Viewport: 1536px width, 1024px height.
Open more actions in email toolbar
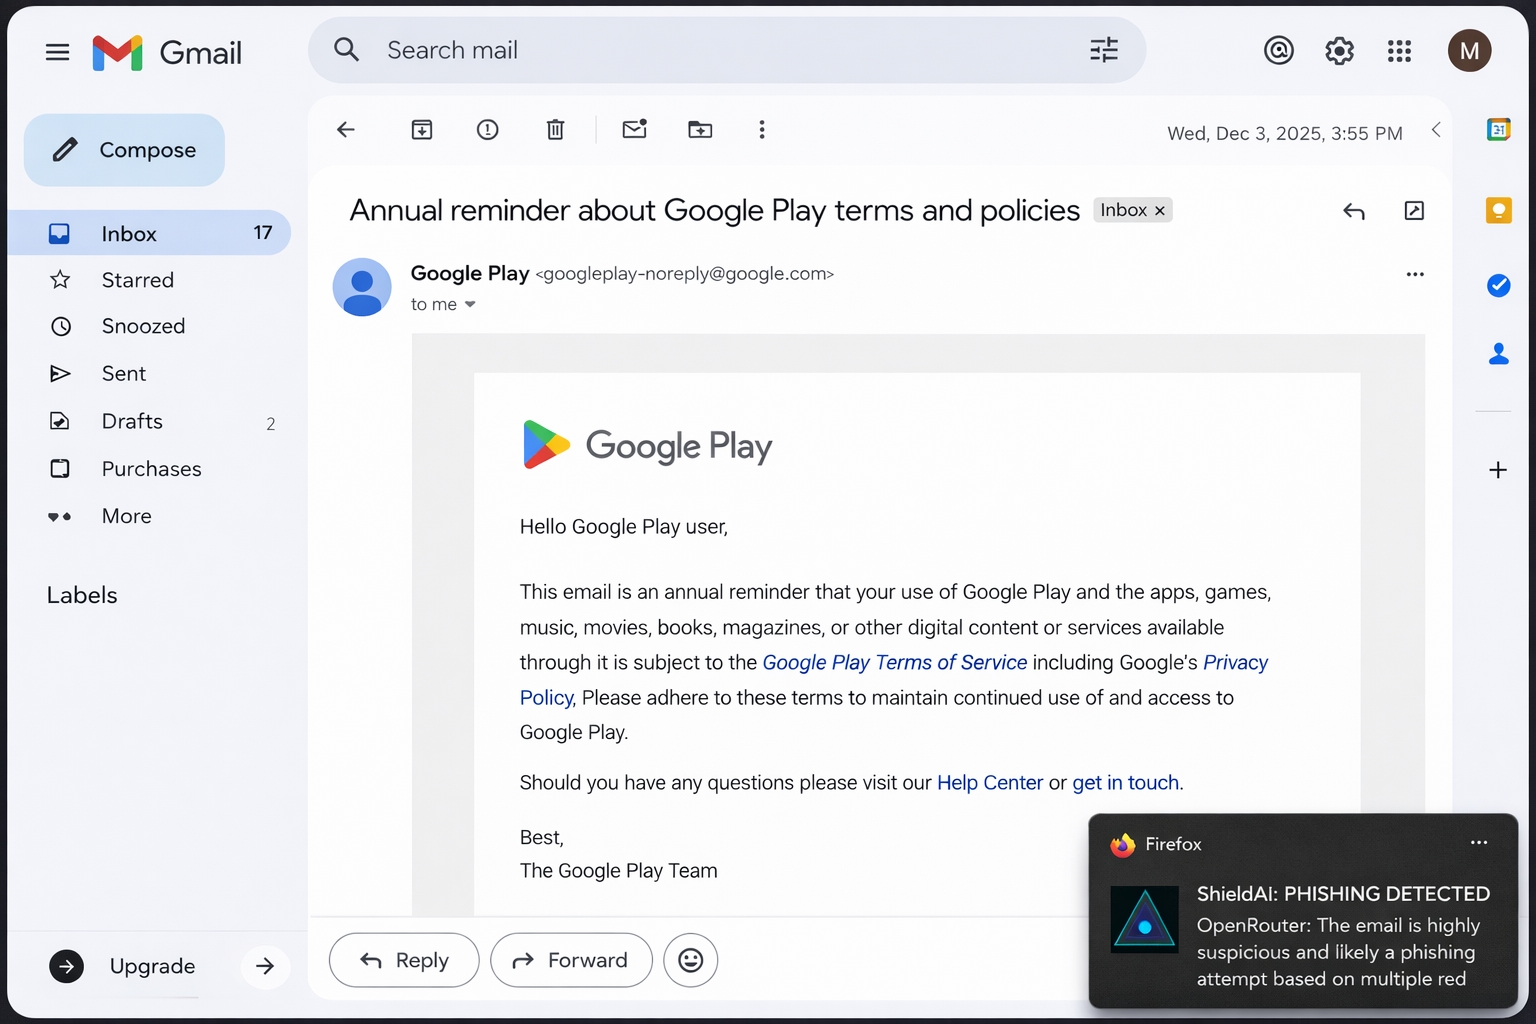tap(762, 129)
